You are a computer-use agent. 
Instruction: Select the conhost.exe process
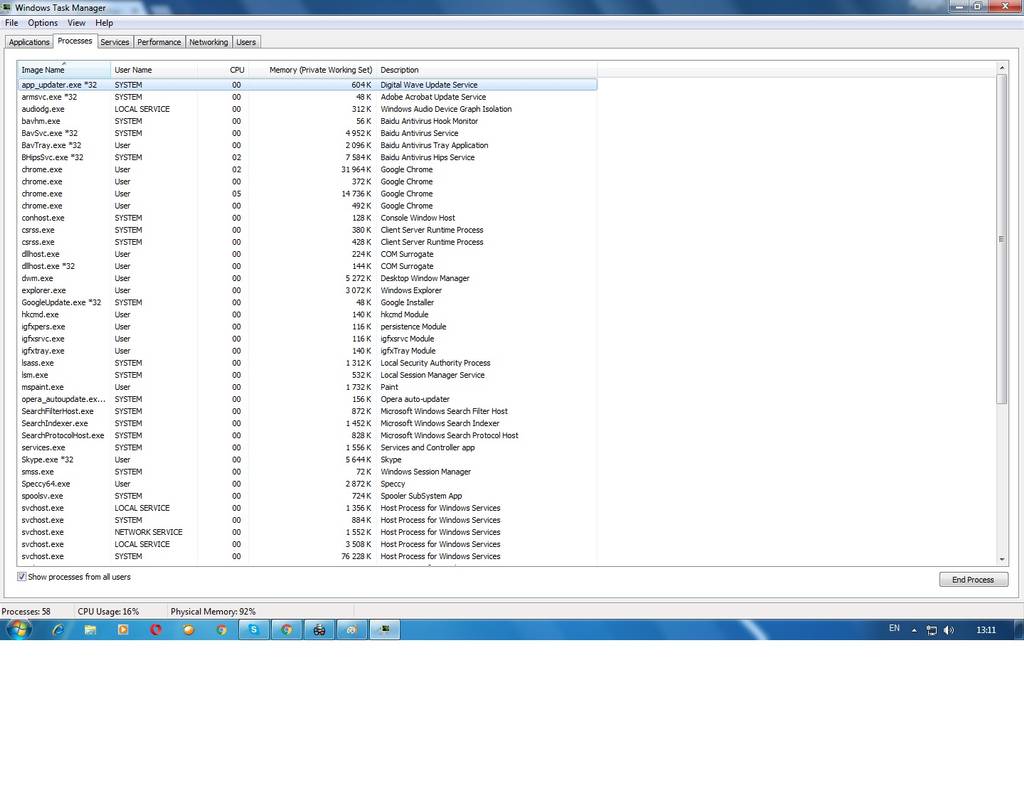coord(307,217)
